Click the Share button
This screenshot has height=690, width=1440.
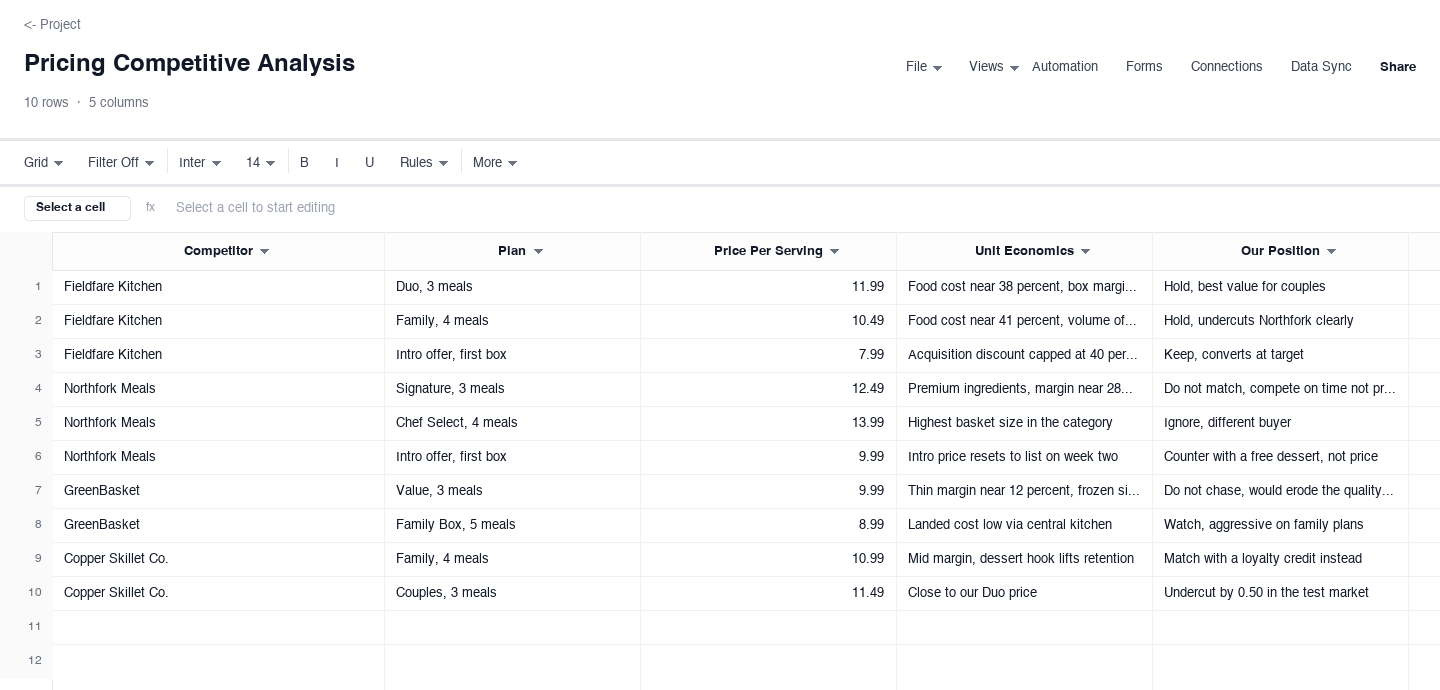1397,67
